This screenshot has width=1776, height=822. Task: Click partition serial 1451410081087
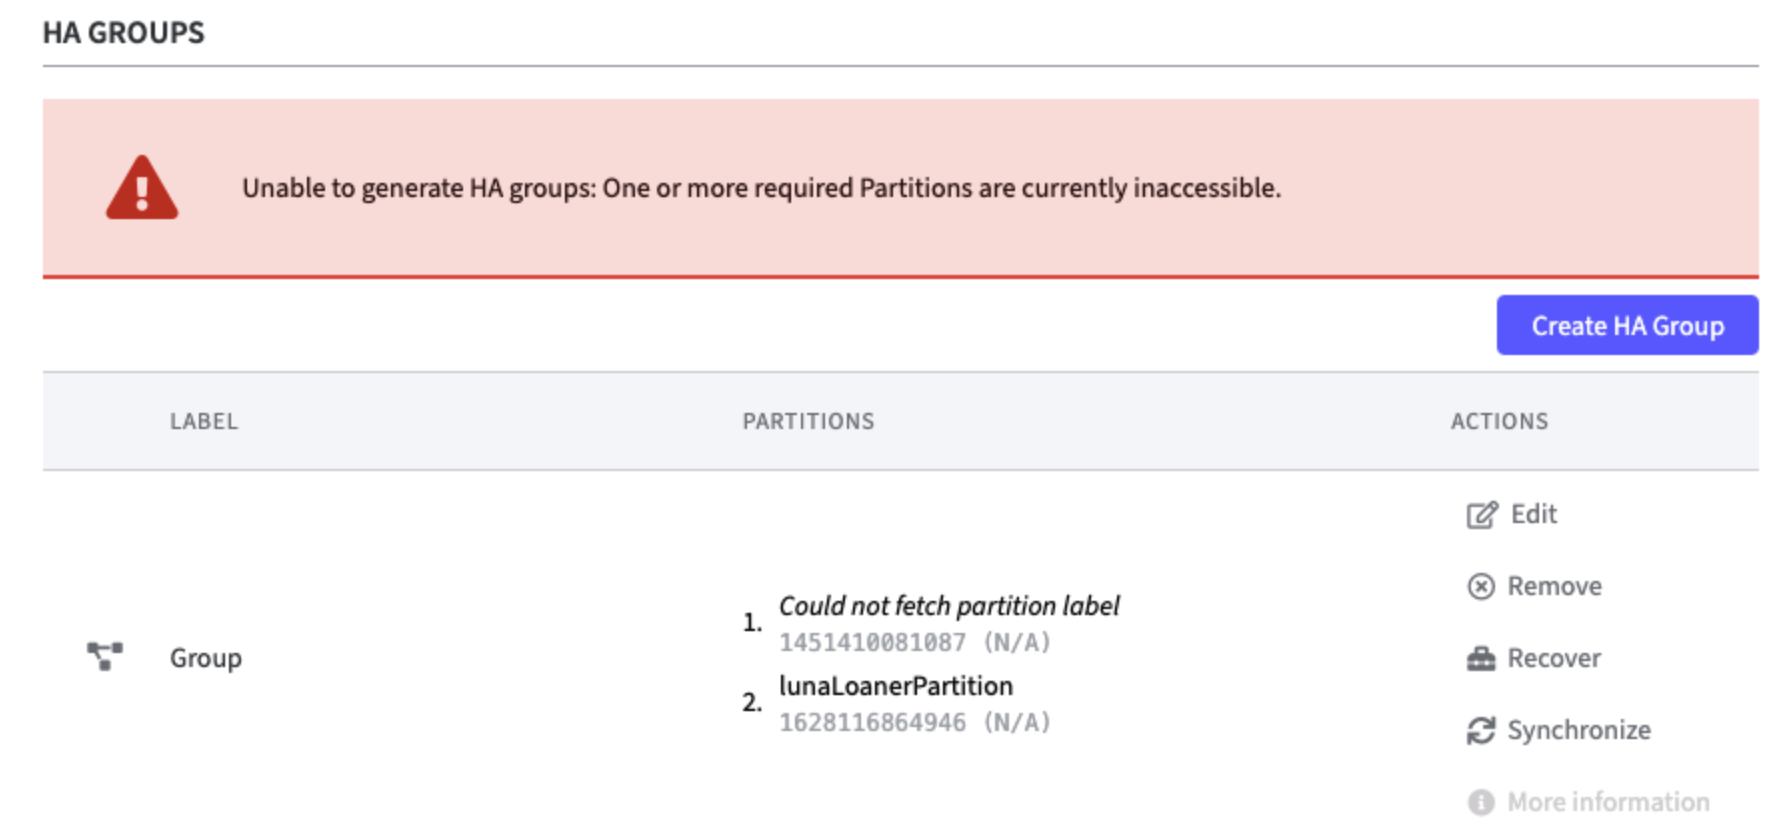pos(872,642)
